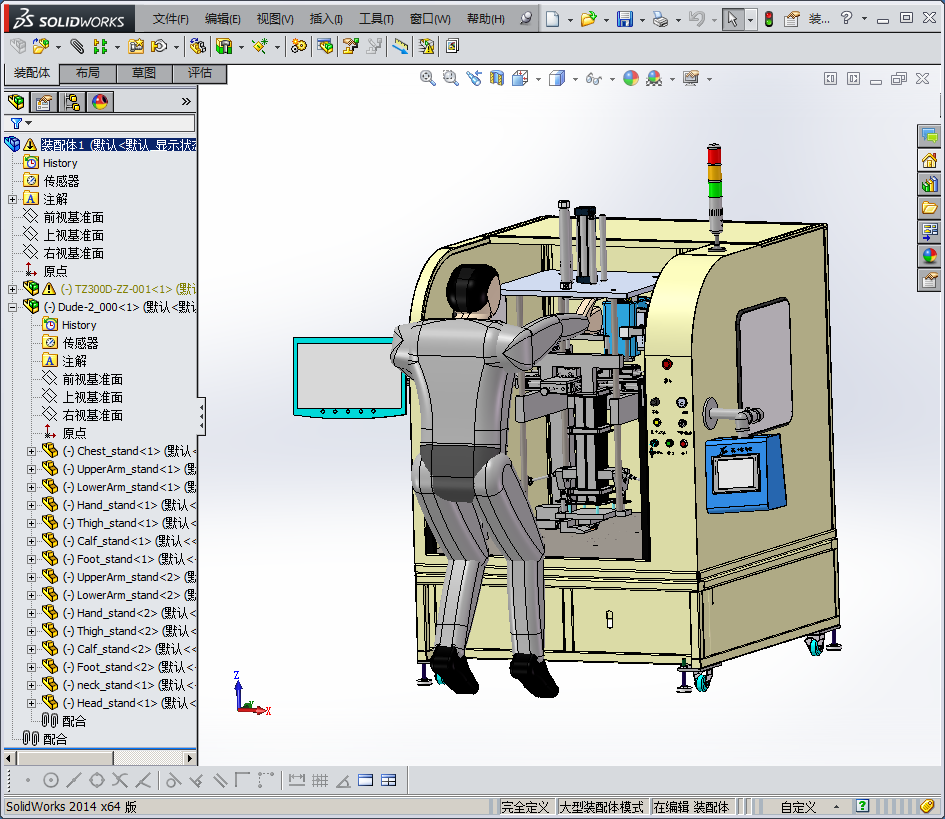The height and width of the screenshot is (819, 945).
Task: Switch to the 评估 tab
Action: tap(200, 73)
